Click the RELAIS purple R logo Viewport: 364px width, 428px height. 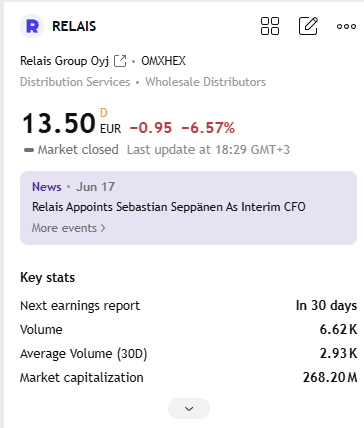tap(32, 26)
